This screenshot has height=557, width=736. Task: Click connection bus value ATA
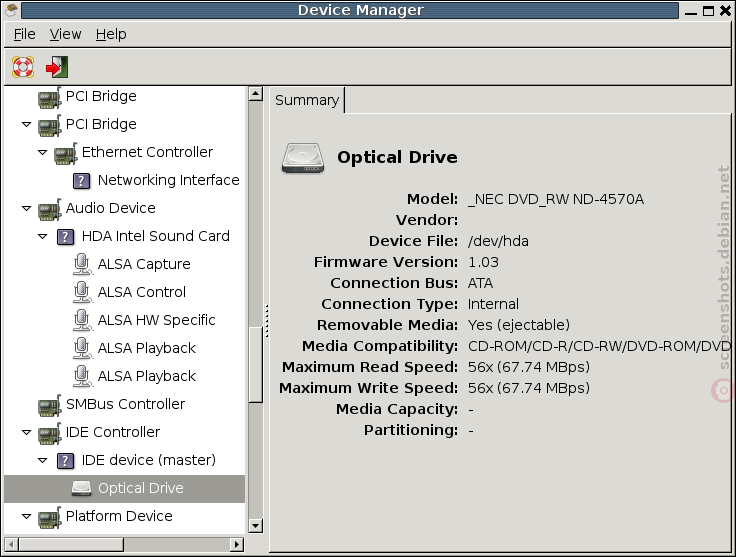point(480,283)
